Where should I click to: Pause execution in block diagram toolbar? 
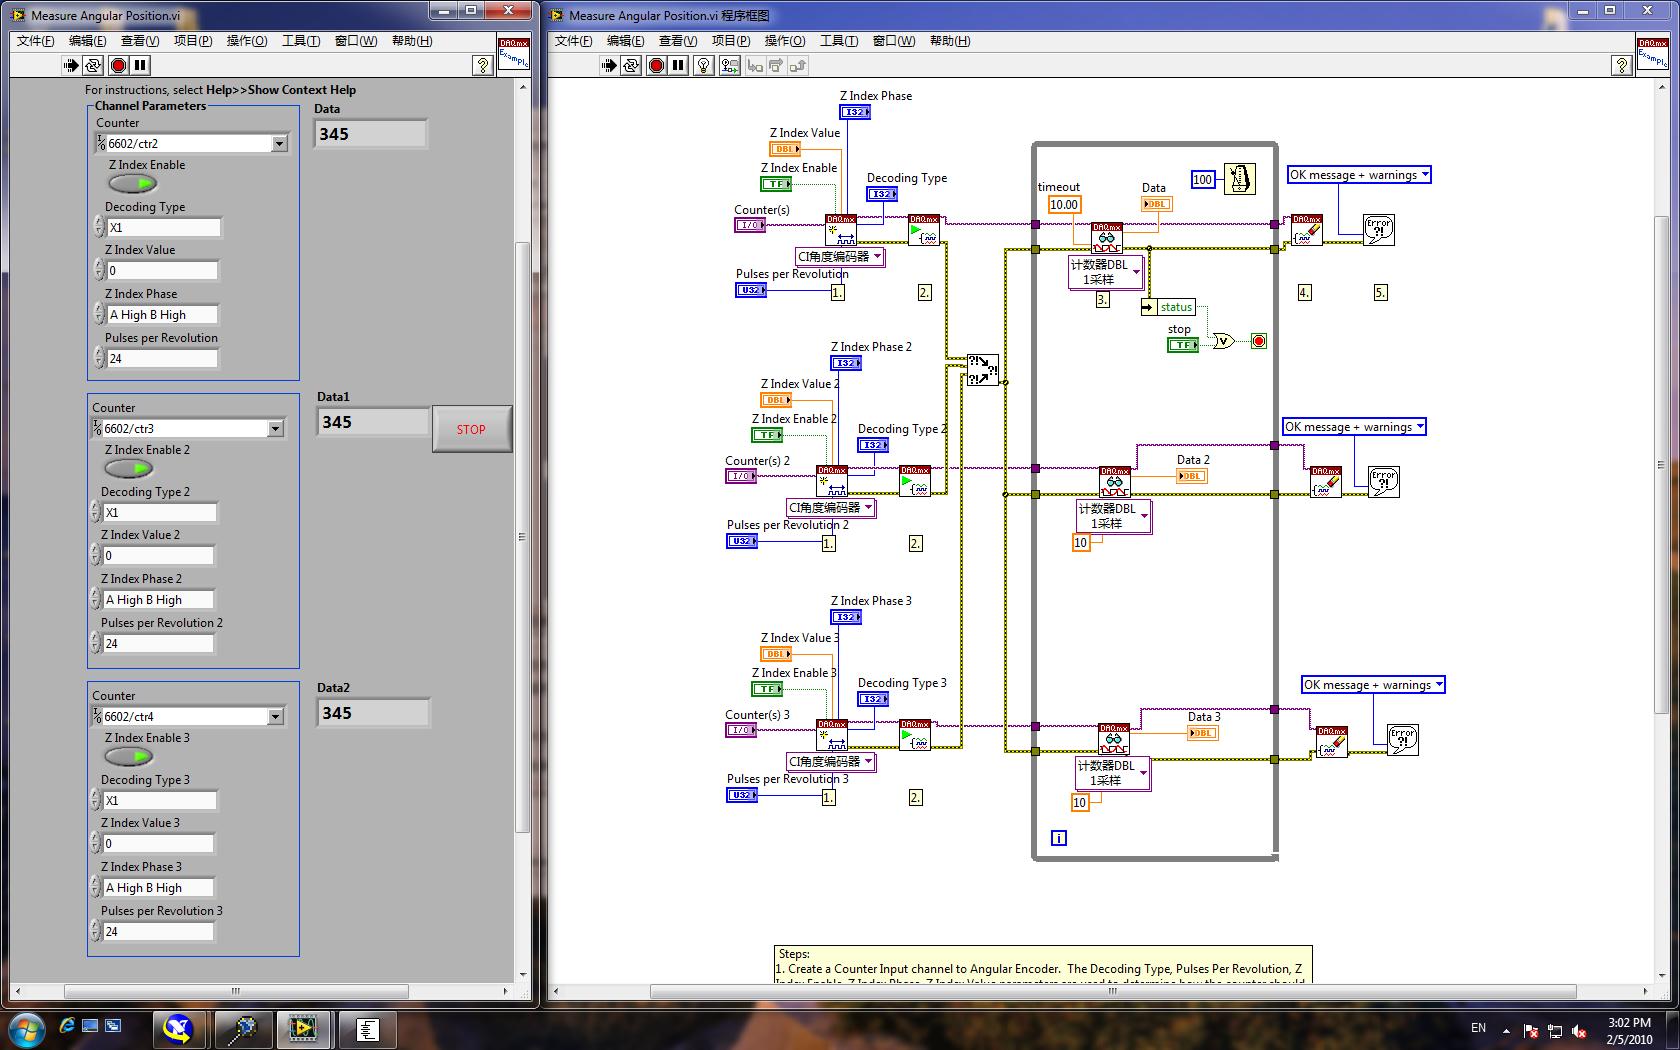(679, 66)
